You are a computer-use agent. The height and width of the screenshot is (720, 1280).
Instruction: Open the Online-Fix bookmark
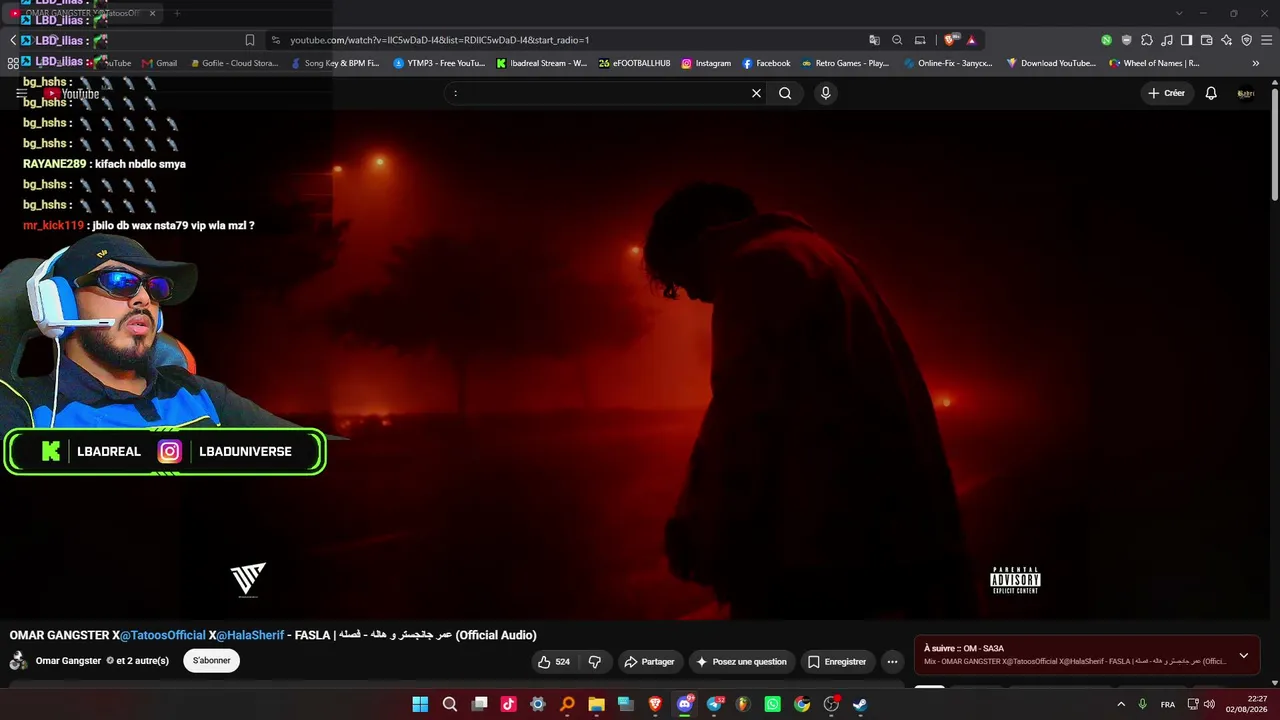[x=949, y=63]
